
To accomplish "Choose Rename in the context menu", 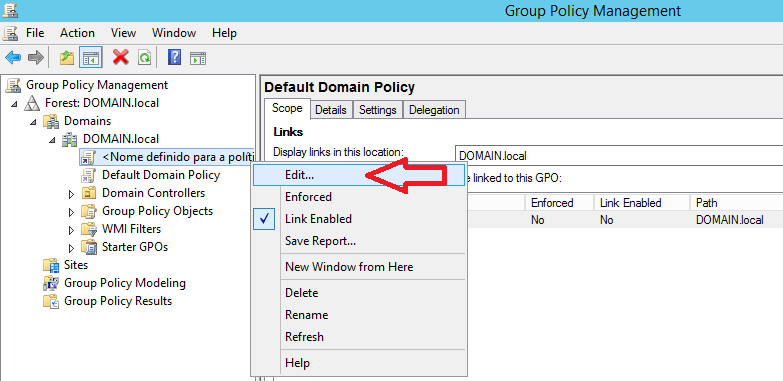I will (x=359, y=315).
